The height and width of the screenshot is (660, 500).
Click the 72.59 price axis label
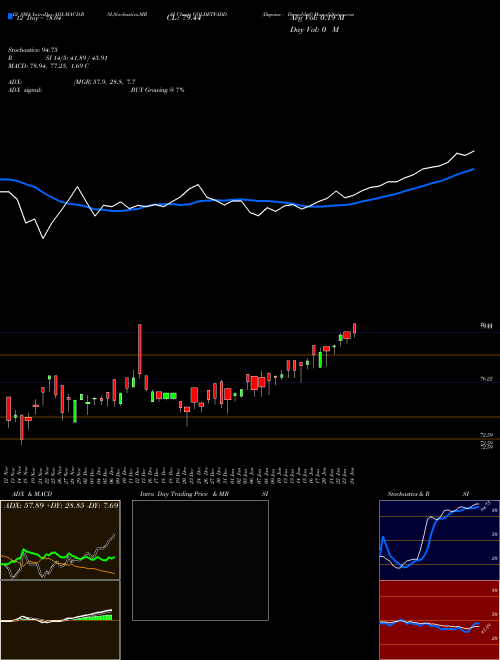[x=487, y=435]
